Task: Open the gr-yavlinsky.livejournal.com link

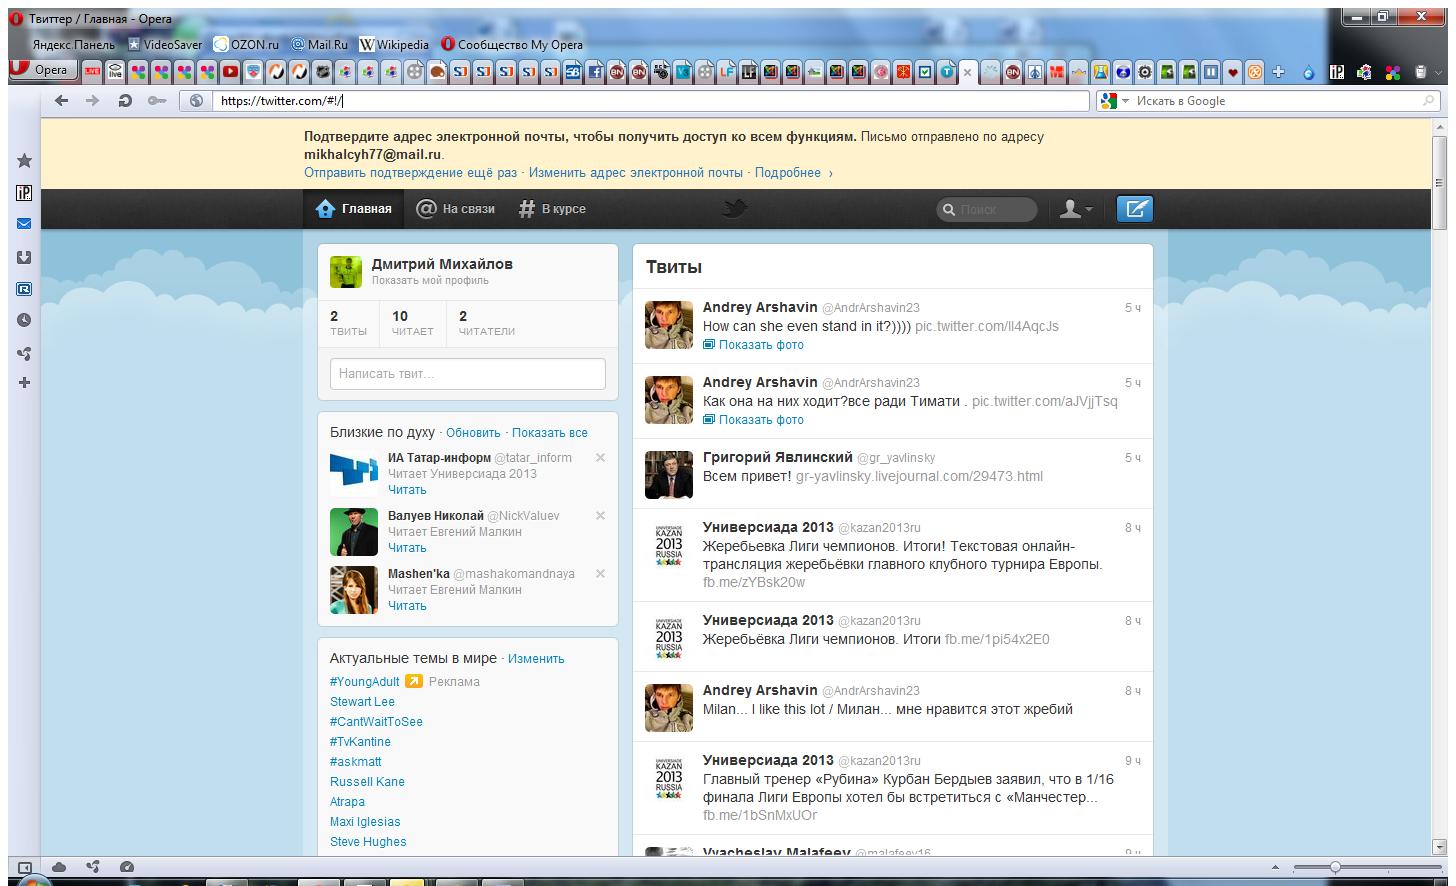Action: (919, 476)
